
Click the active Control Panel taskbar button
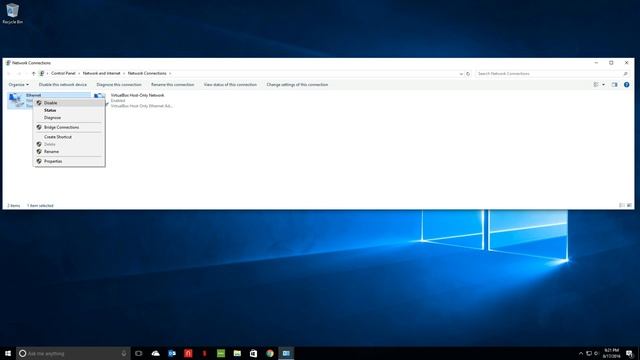(286, 353)
